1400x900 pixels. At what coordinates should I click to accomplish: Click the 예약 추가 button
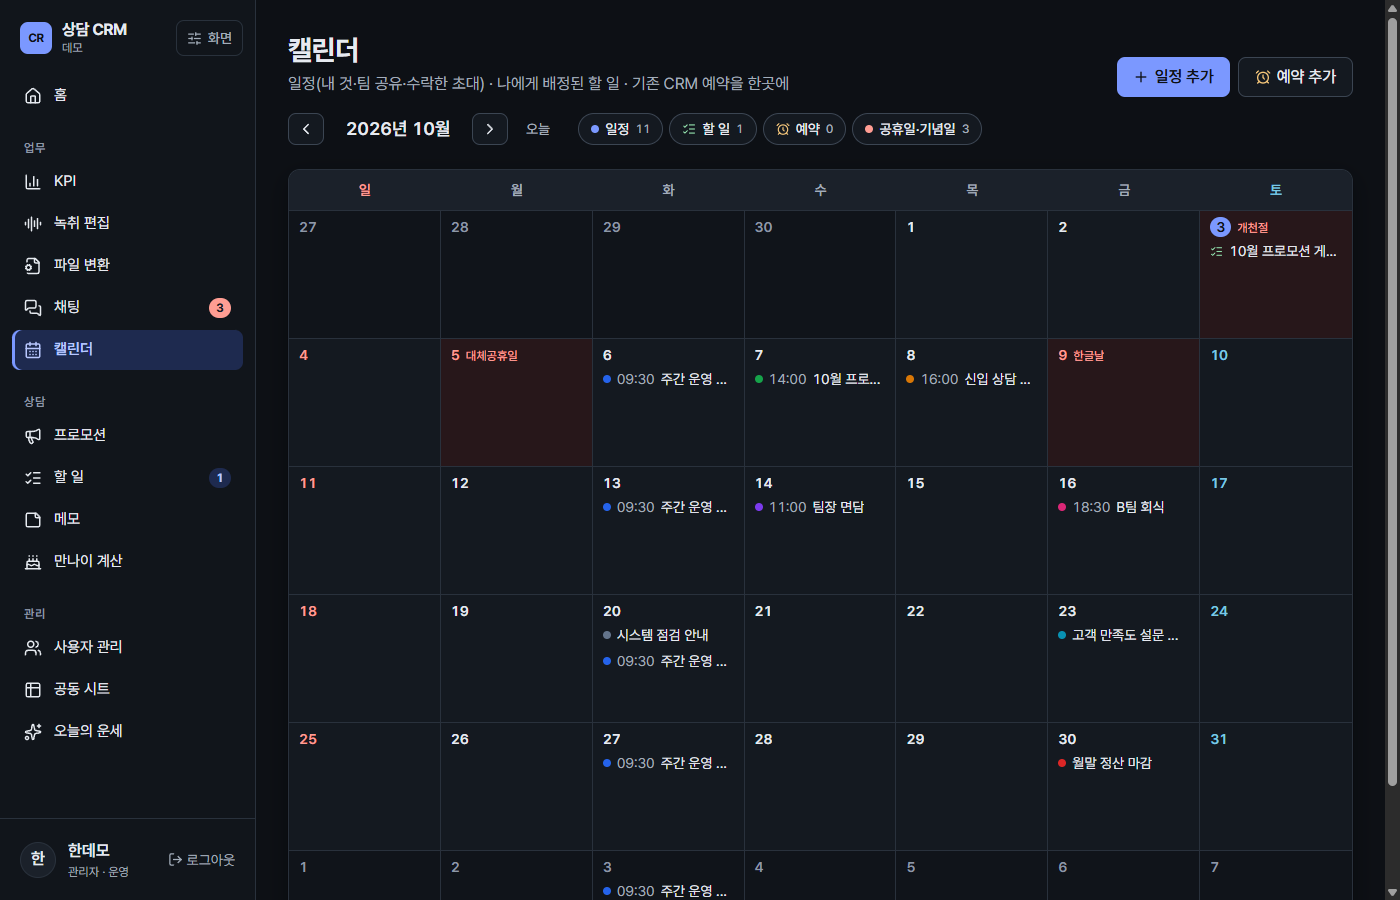[1295, 77]
